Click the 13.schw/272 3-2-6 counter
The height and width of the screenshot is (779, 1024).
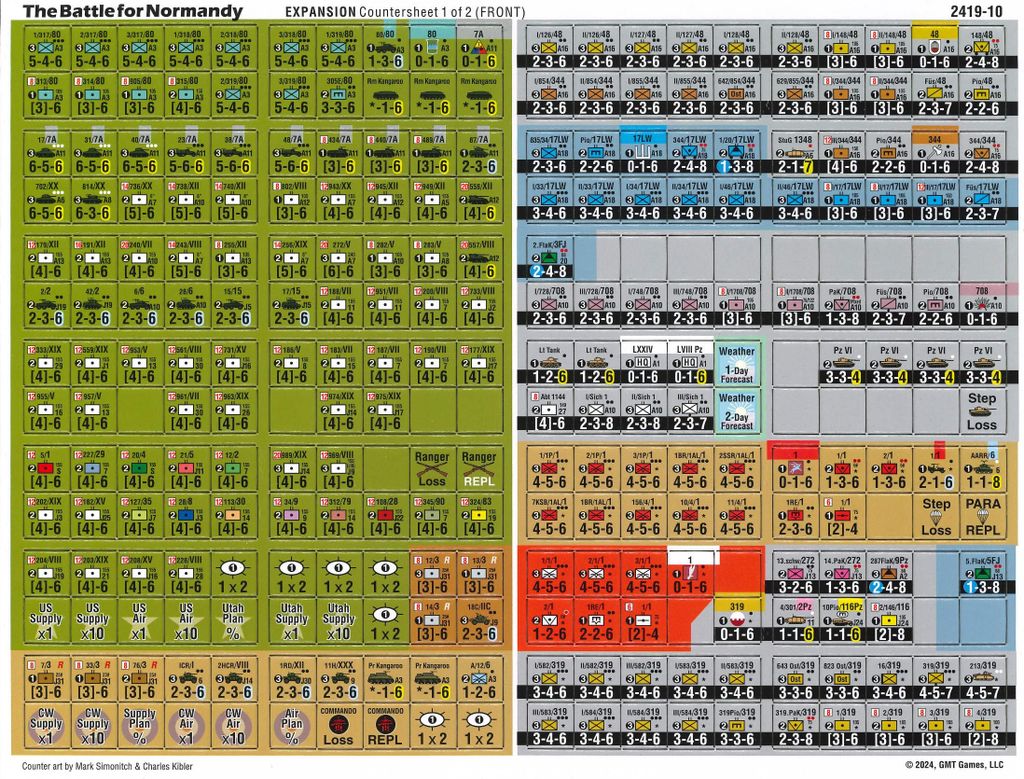(x=795, y=573)
